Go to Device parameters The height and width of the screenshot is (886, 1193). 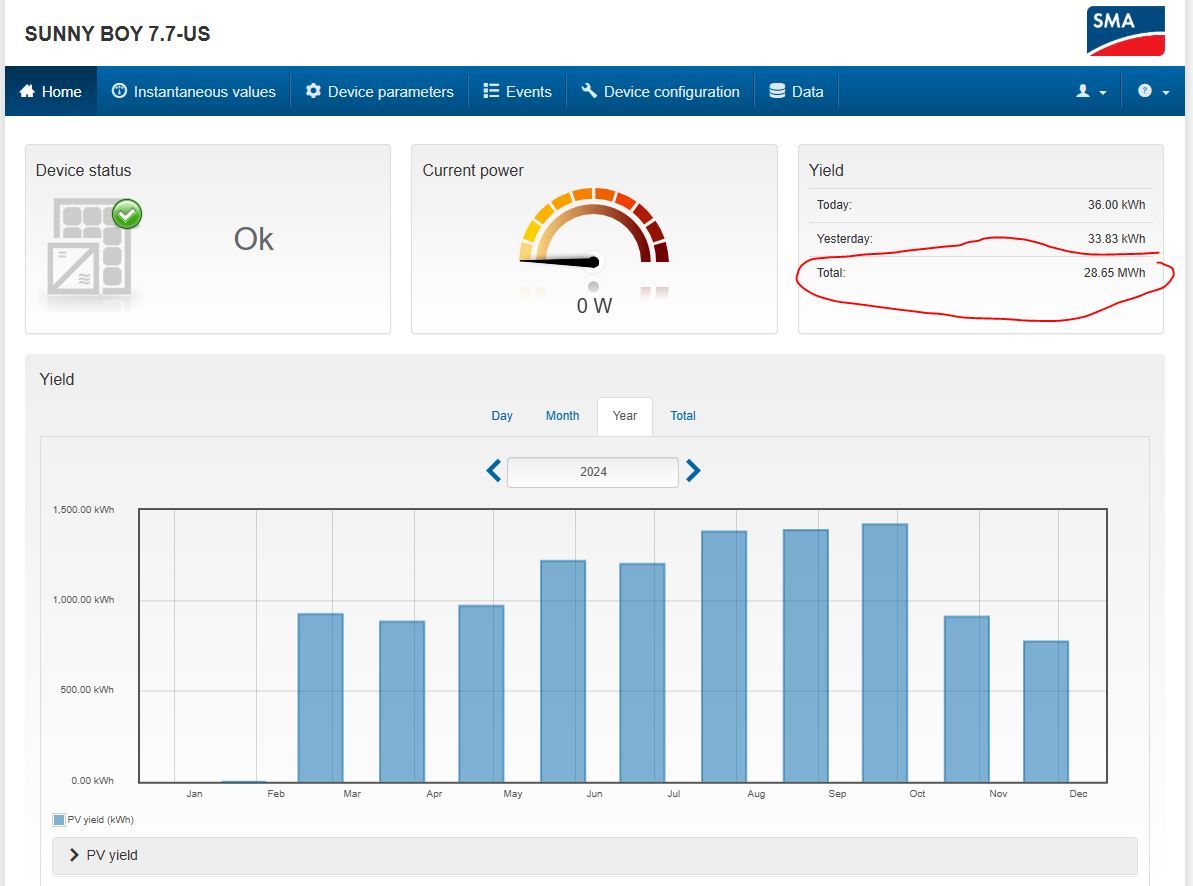tap(380, 91)
